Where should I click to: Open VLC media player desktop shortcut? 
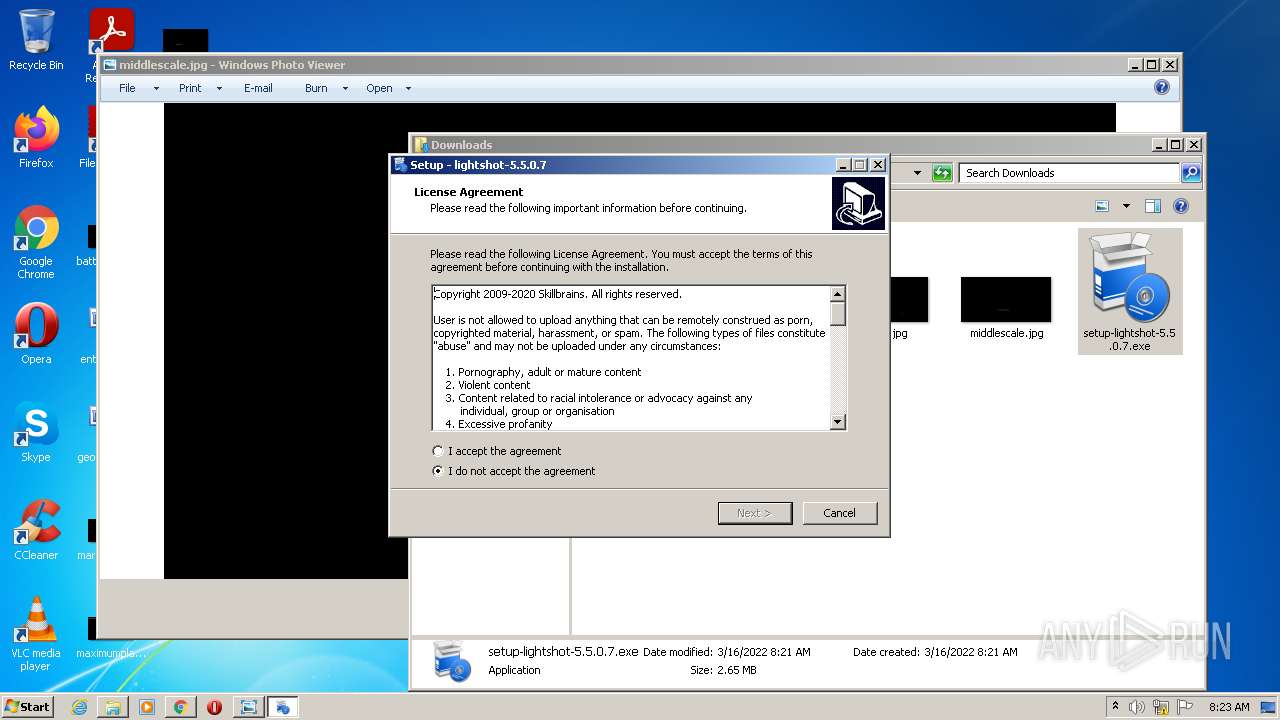click(36, 634)
